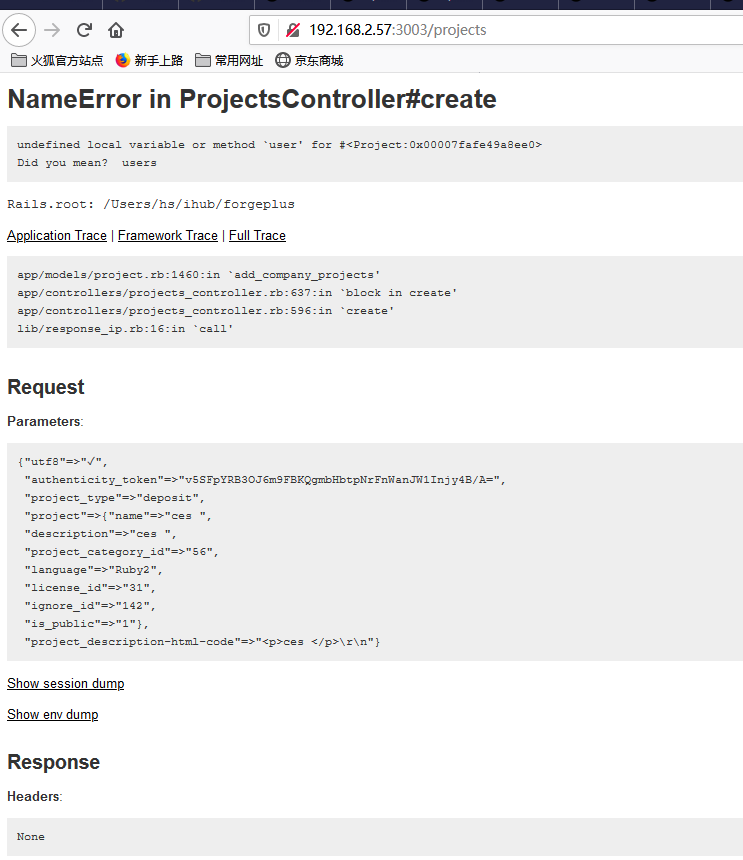
Task: Click the shield tracking protection icon
Action: click(x=264, y=30)
